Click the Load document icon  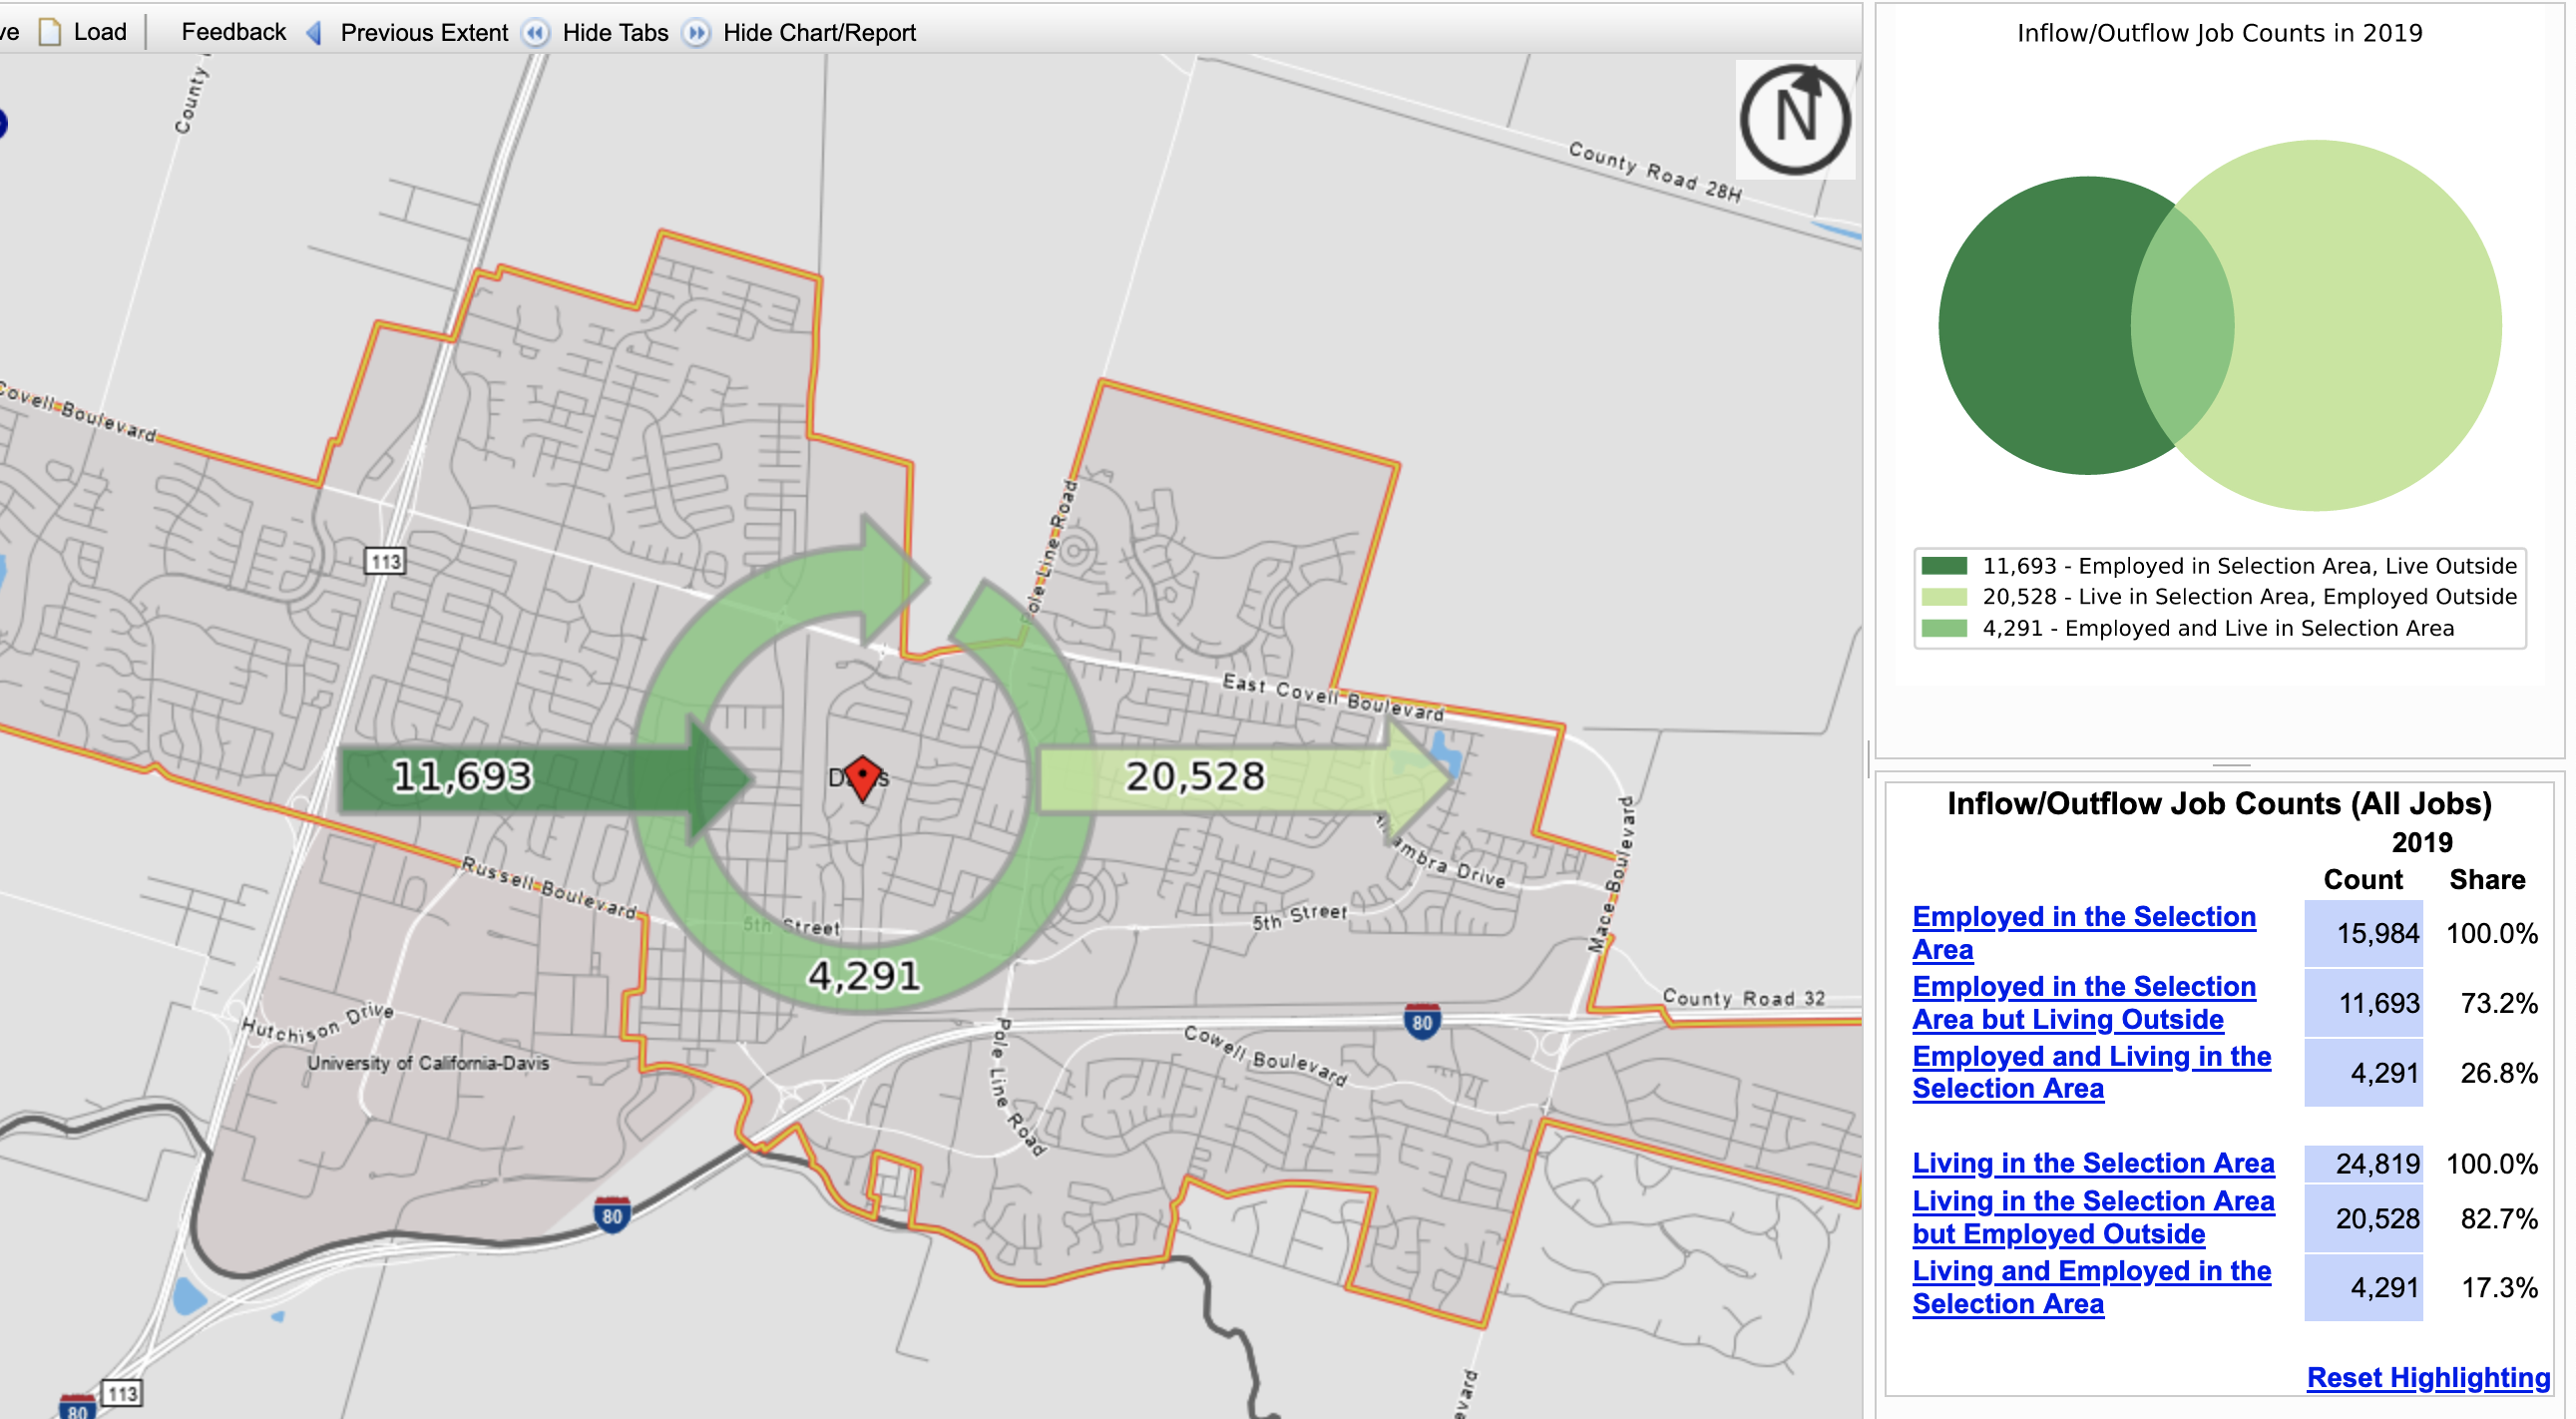pyautogui.click(x=50, y=32)
